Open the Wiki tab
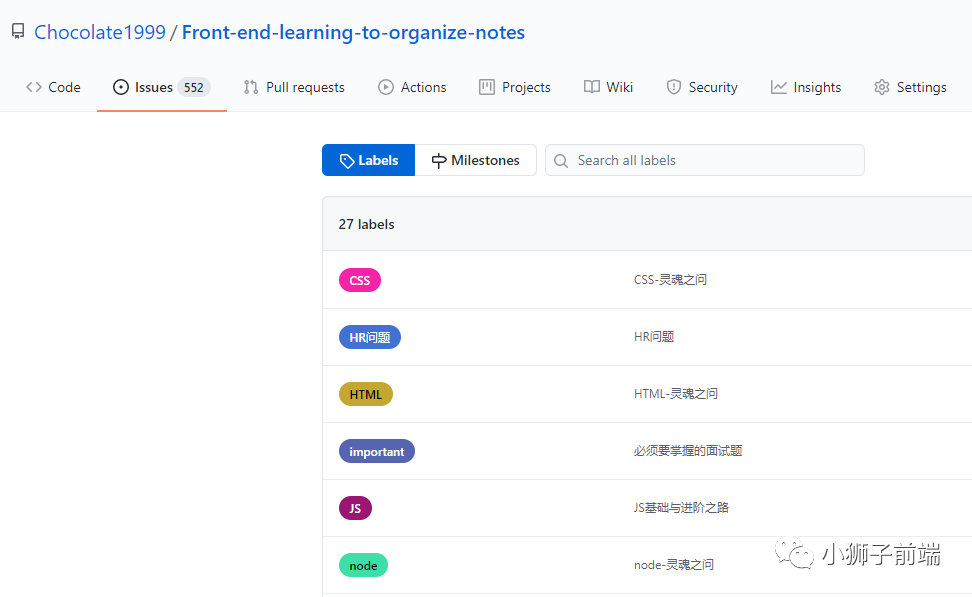This screenshot has height=597, width=972. pos(608,87)
